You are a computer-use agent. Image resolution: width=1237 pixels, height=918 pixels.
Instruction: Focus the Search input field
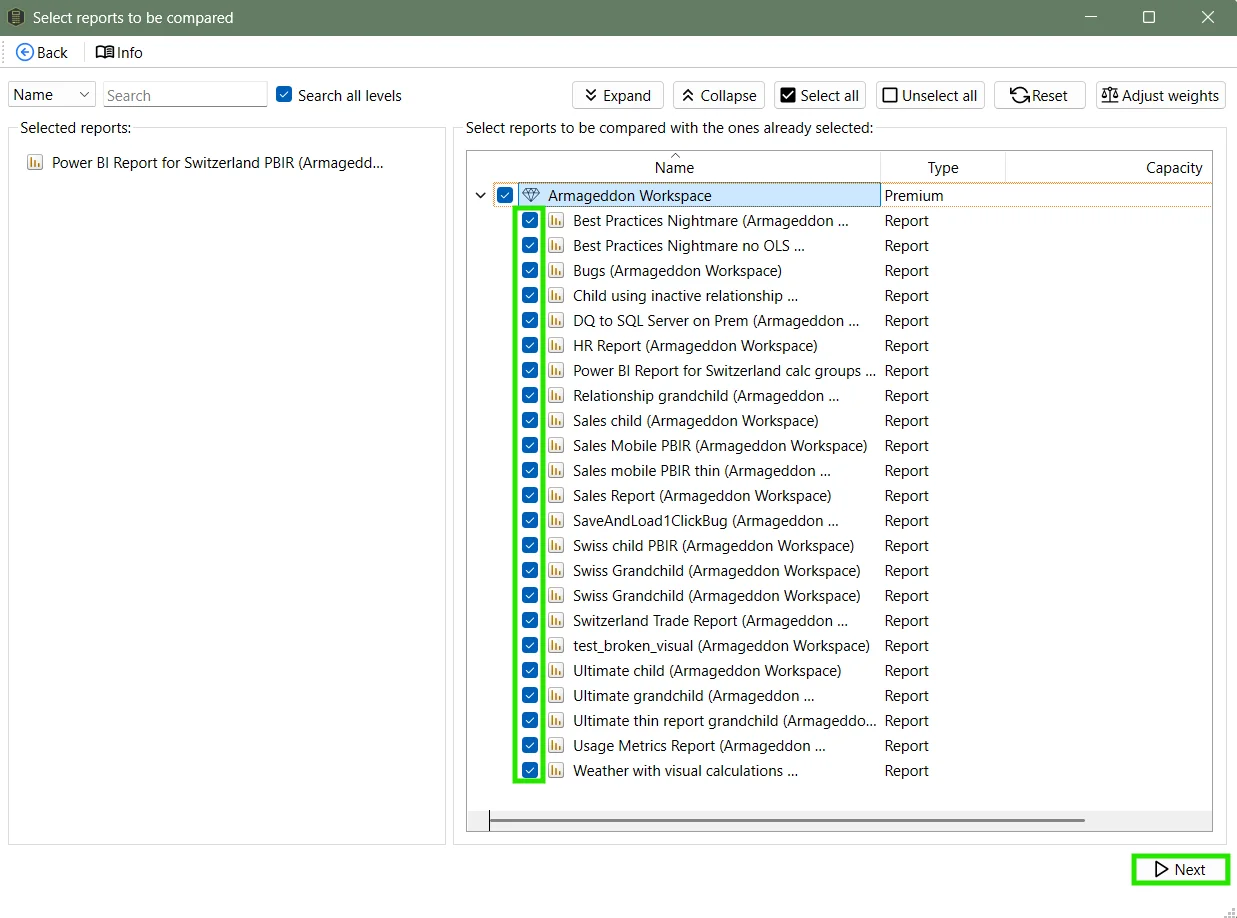(185, 95)
